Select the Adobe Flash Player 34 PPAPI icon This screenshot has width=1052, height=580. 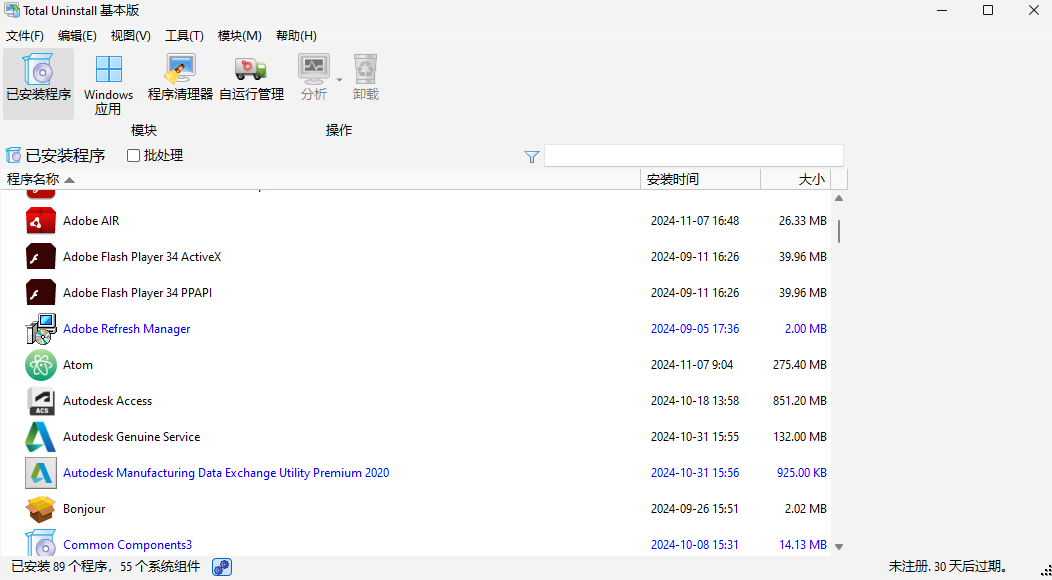(40, 293)
